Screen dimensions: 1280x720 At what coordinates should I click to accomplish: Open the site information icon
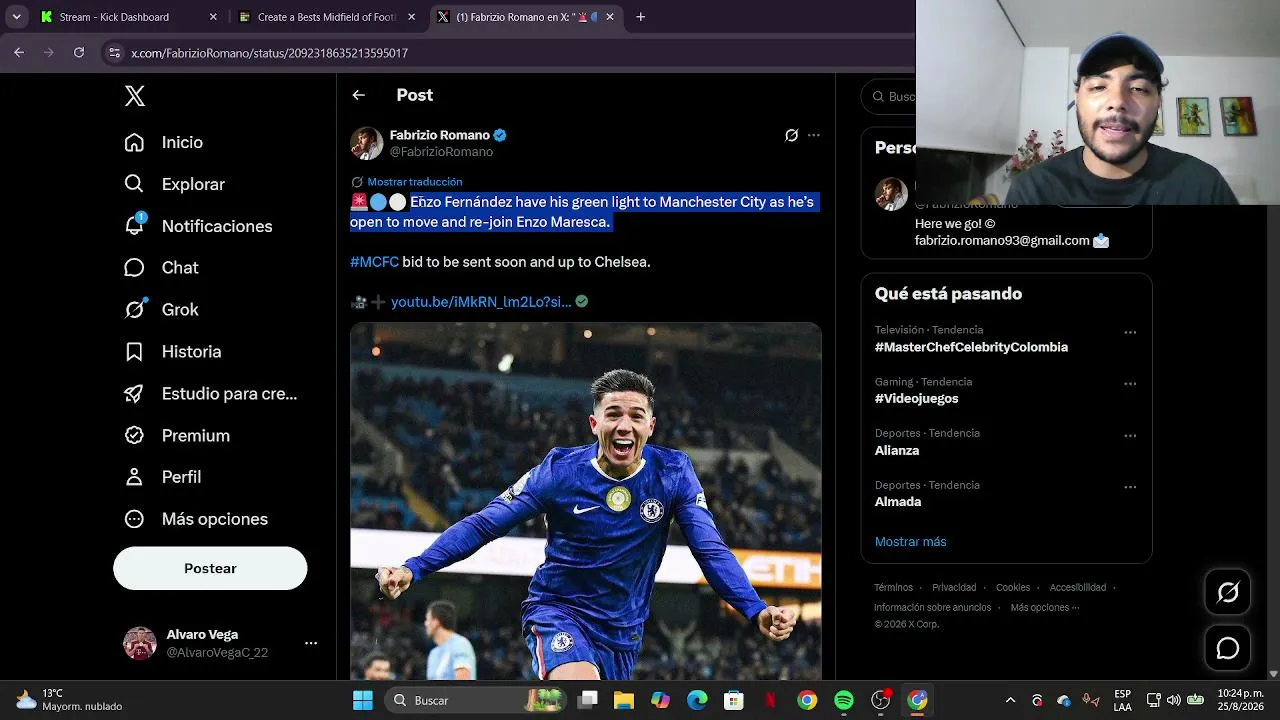pyautogui.click(x=115, y=53)
